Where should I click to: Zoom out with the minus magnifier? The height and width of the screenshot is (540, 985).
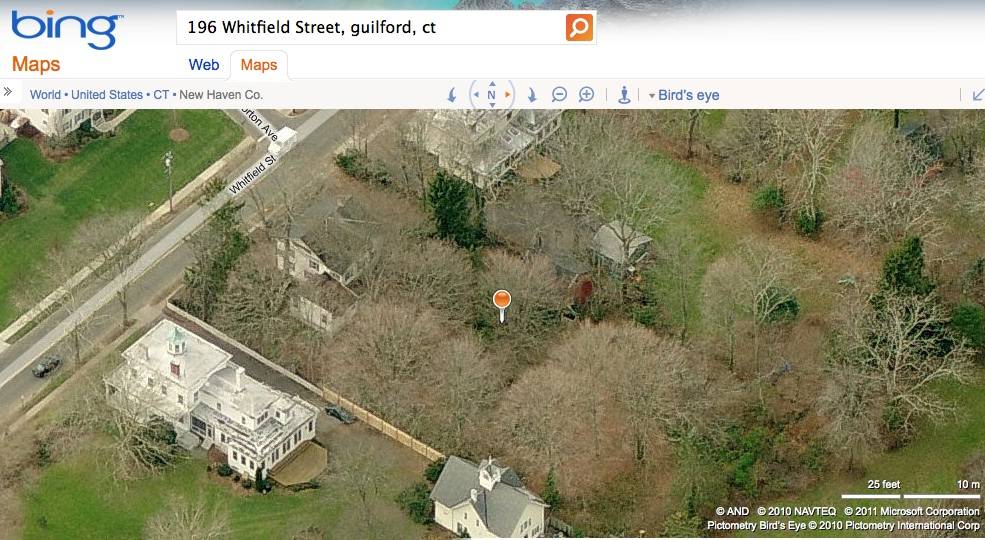point(559,95)
